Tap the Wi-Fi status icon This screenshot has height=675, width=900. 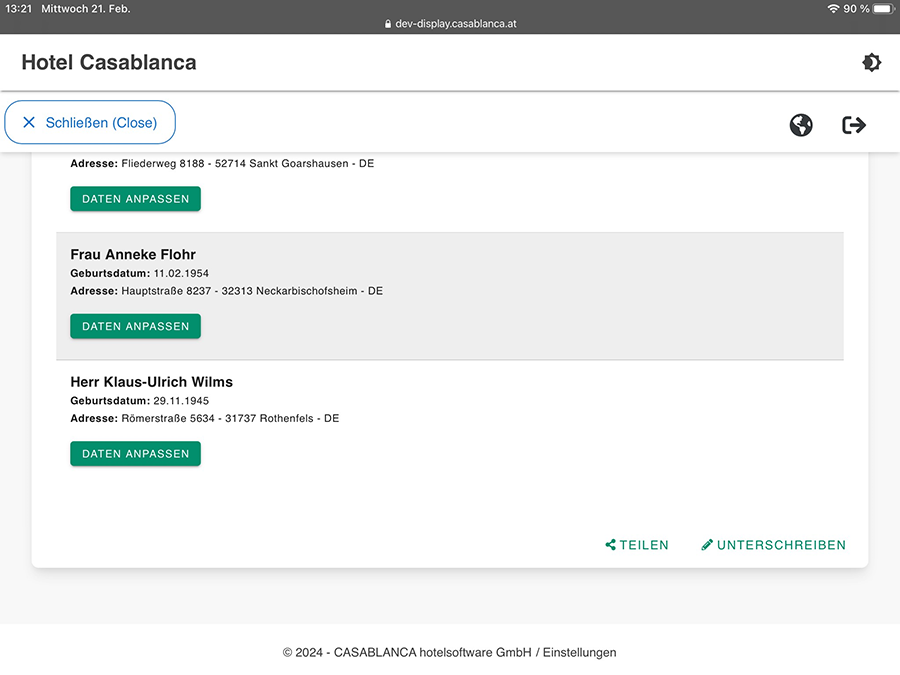click(x=832, y=9)
